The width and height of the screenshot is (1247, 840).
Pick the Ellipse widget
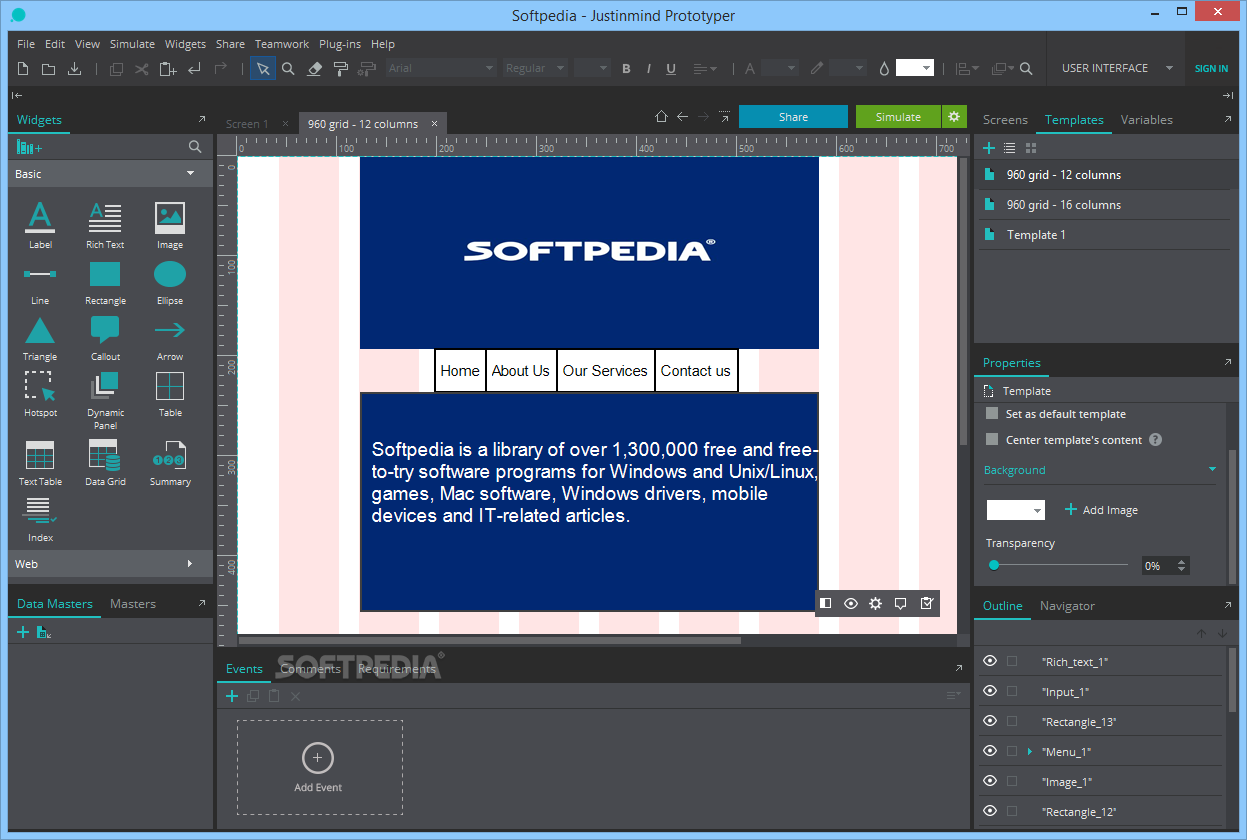(x=170, y=283)
